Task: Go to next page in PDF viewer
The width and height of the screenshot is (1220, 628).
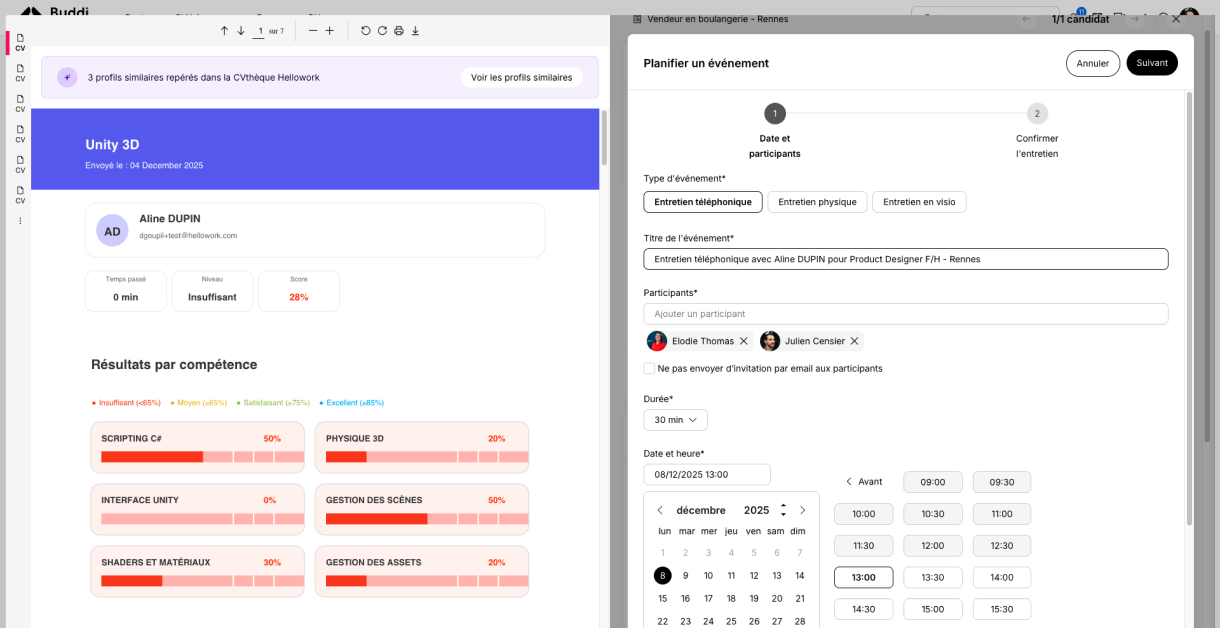Action: pyautogui.click(x=241, y=31)
